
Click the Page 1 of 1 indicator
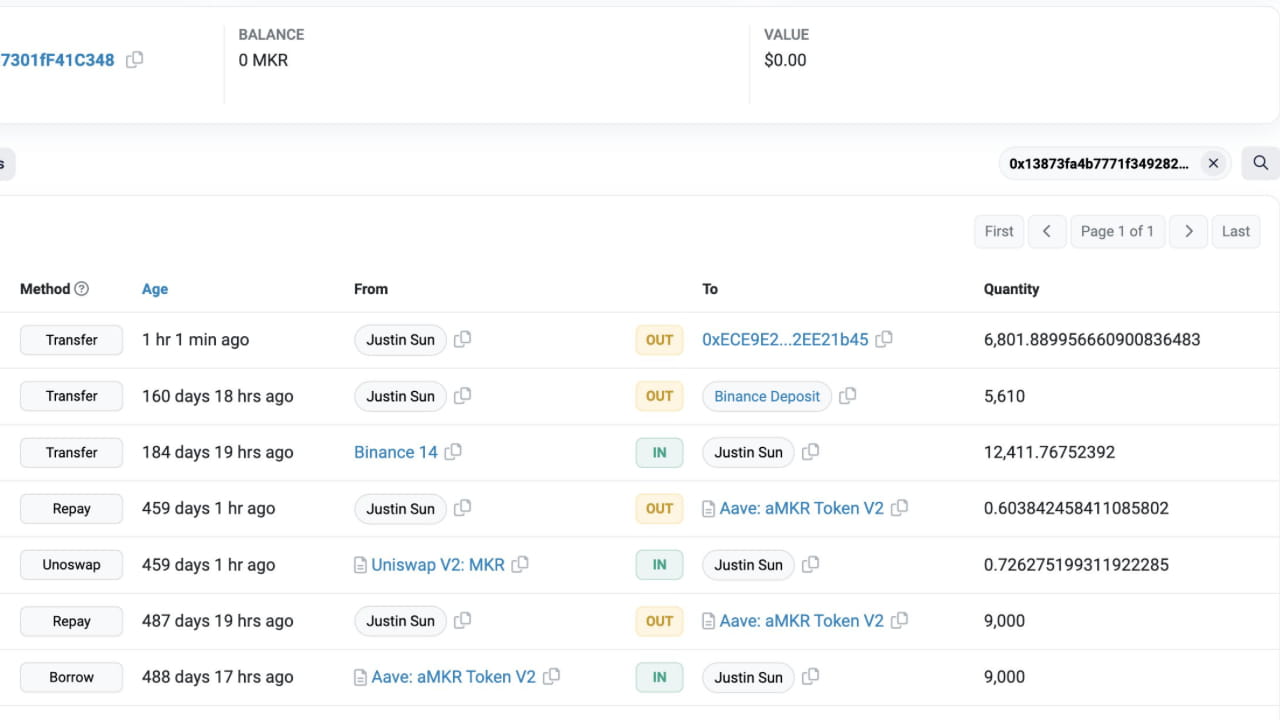pos(1117,231)
